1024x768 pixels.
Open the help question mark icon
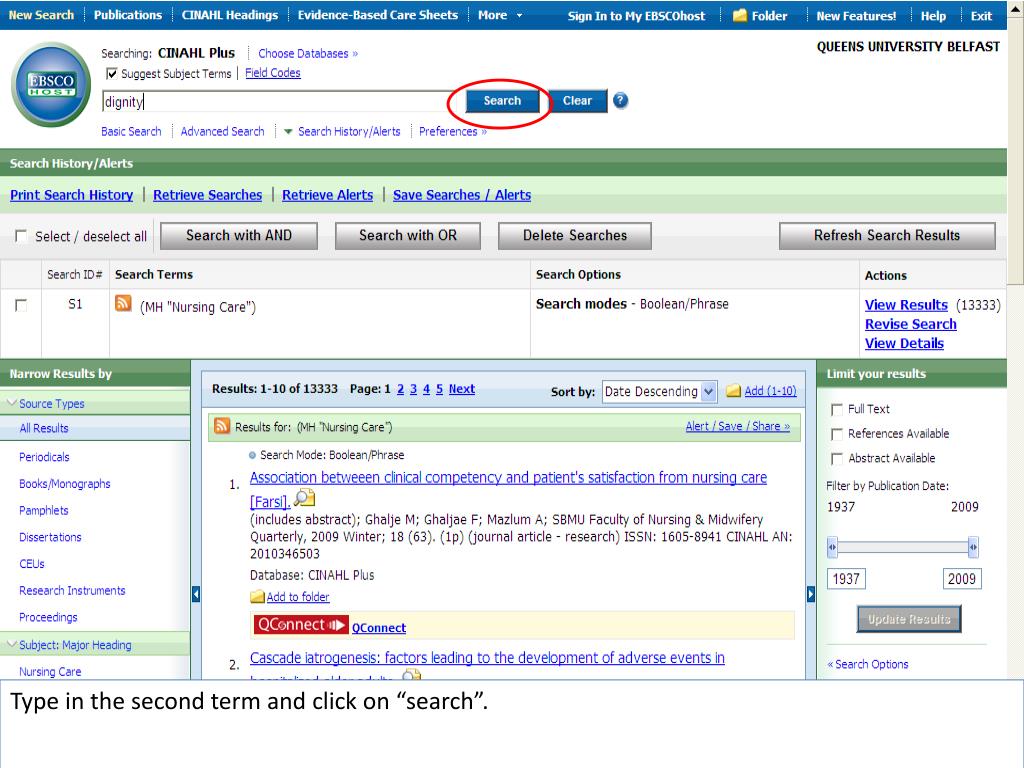pos(620,101)
